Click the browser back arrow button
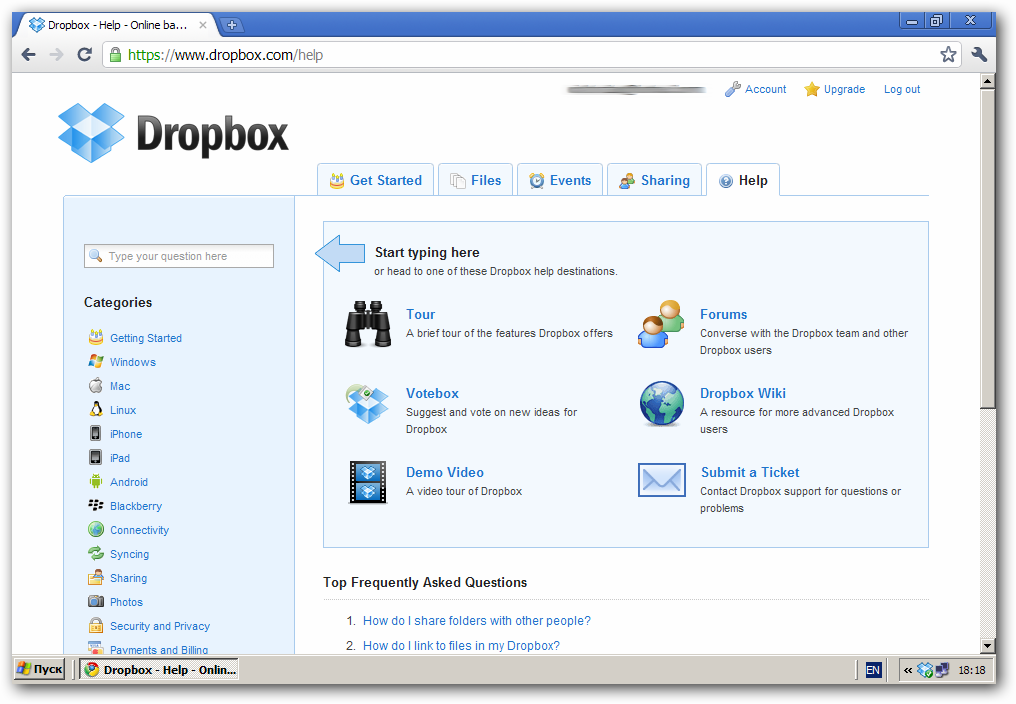The height and width of the screenshot is (704, 1016). click(29, 54)
